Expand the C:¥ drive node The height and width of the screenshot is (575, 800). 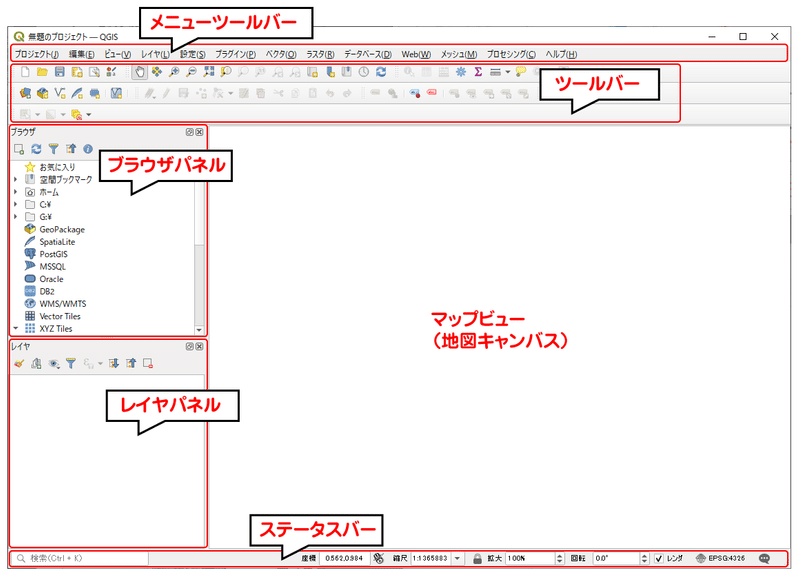point(16,204)
